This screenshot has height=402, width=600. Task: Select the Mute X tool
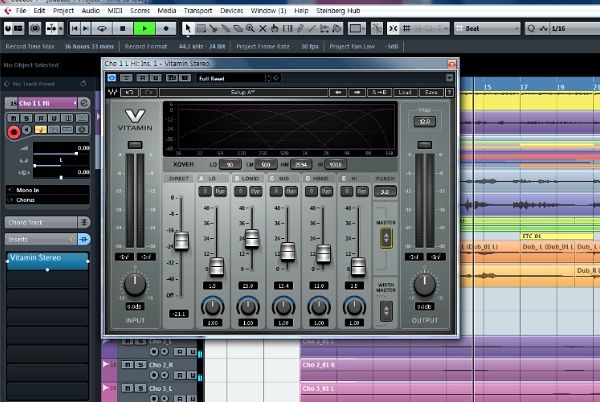pyautogui.click(x=262, y=28)
